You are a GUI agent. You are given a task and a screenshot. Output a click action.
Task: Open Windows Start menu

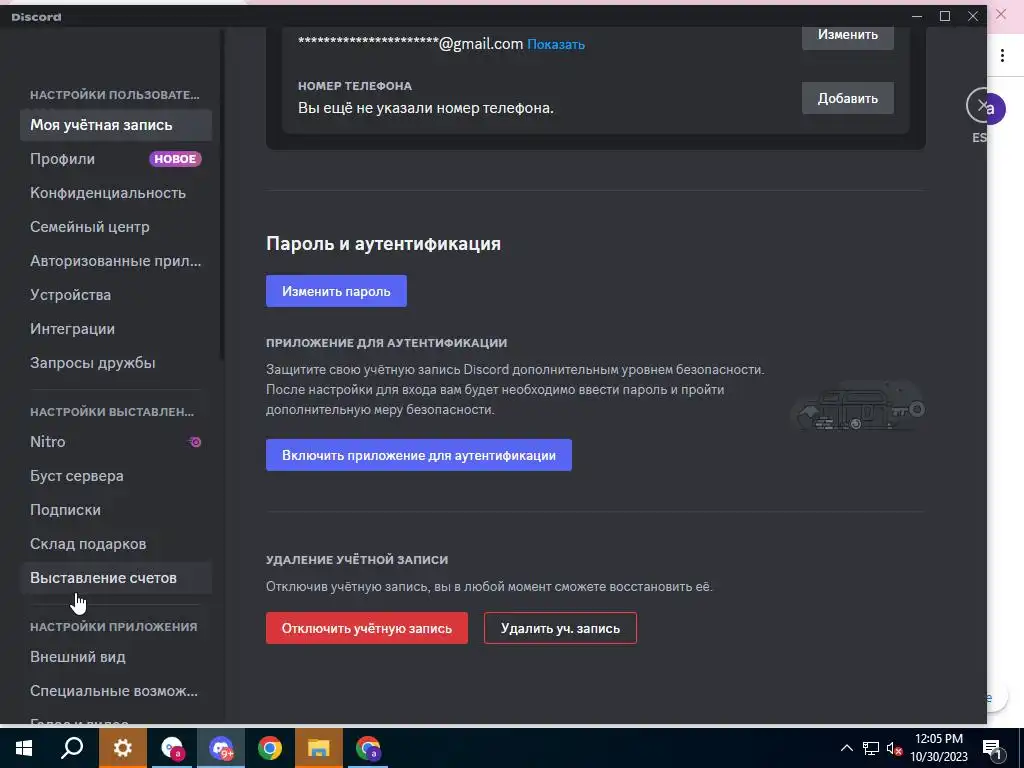pyautogui.click(x=24, y=748)
